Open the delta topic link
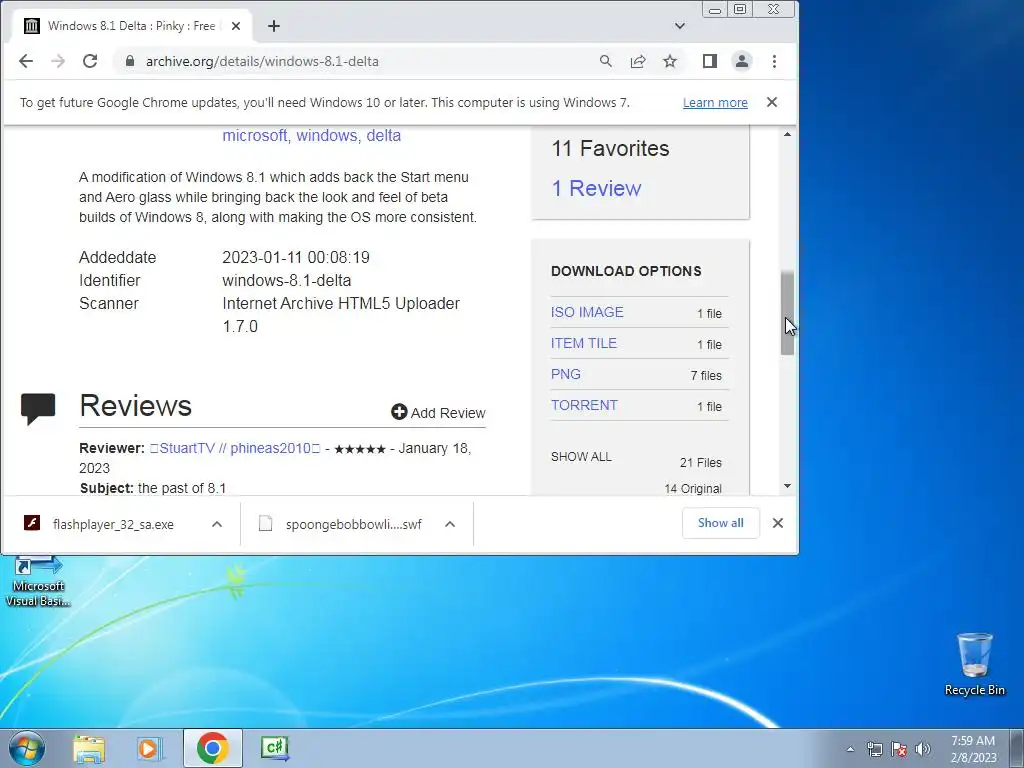Image resolution: width=1024 pixels, height=768 pixels. (x=383, y=136)
